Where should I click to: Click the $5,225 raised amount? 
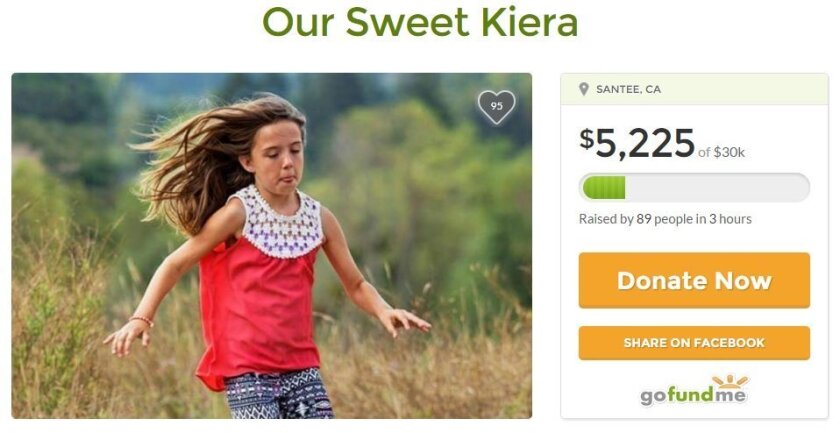pyautogui.click(x=637, y=144)
